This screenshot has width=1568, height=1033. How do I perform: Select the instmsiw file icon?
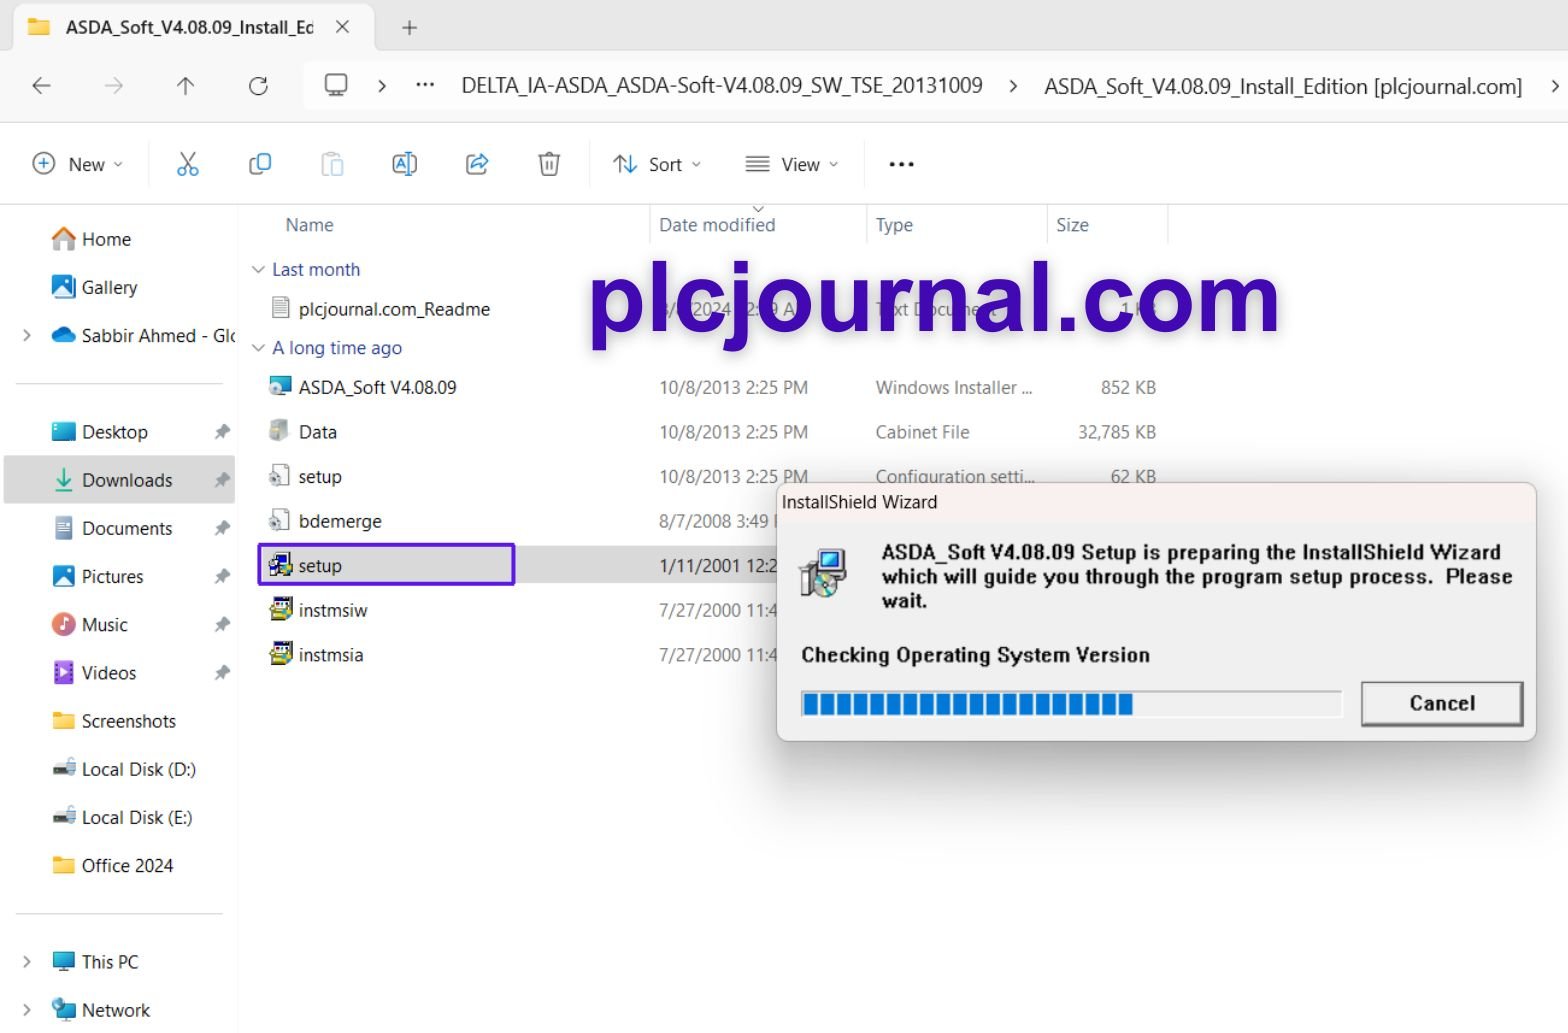coord(280,609)
